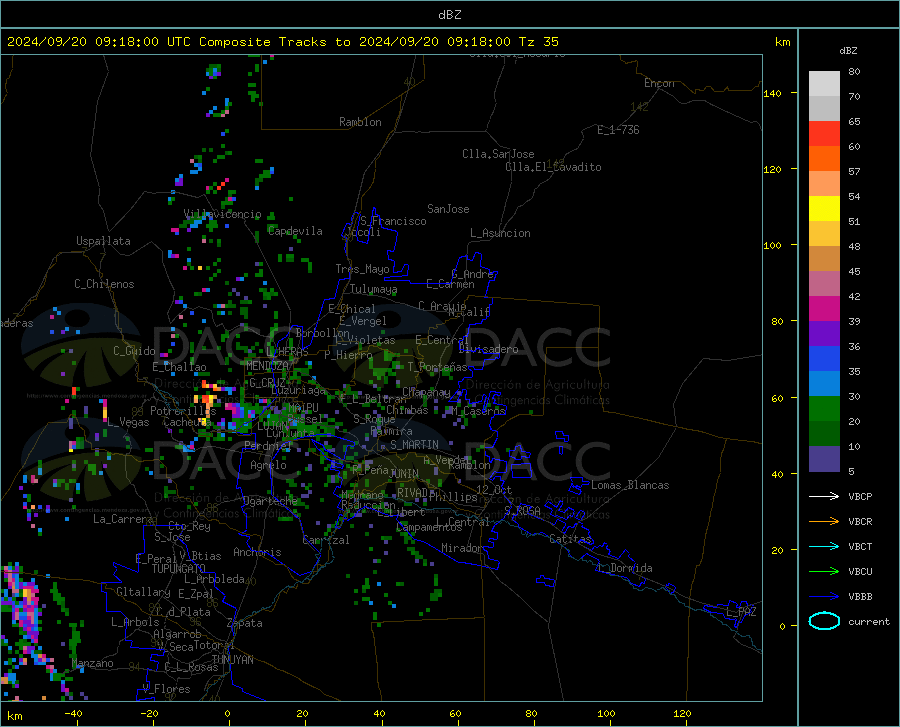Image resolution: width=900 pixels, height=727 pixels.
Task: Click the 'km' label at top right
Action: pyautogui.click(x=782, y=42)
